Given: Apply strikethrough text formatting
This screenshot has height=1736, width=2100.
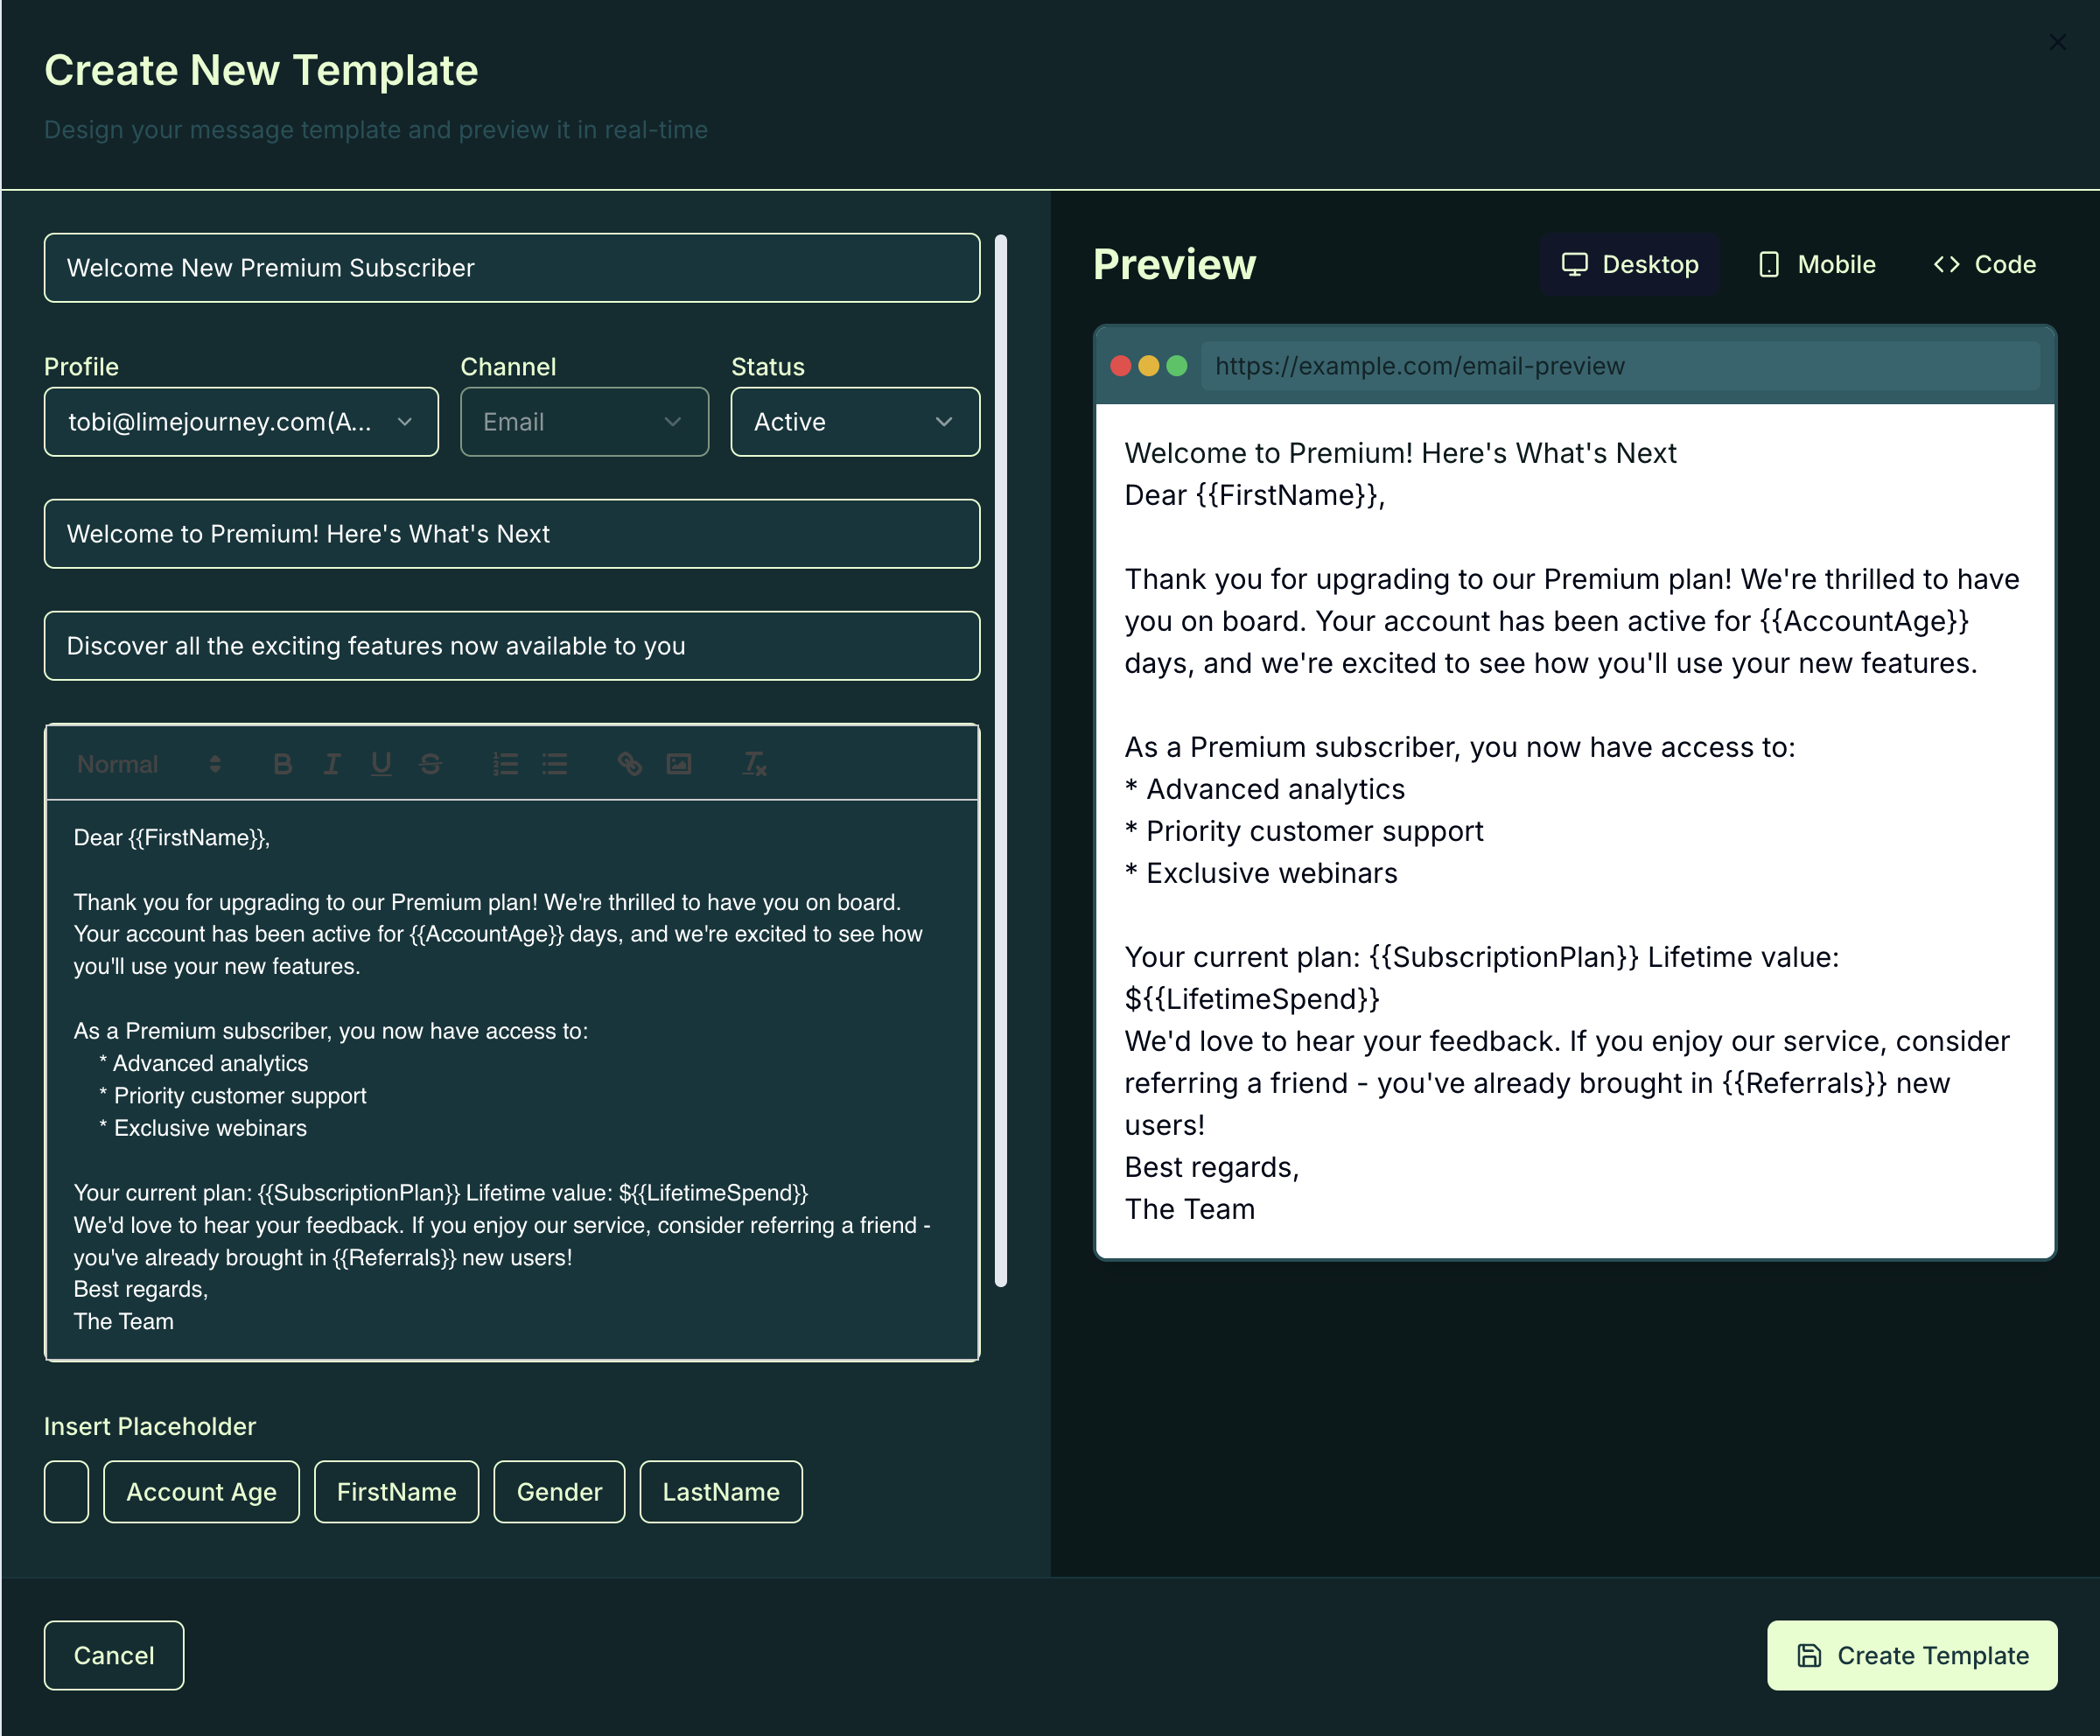Looking at the screenshot, I should [x=431, y=764].
